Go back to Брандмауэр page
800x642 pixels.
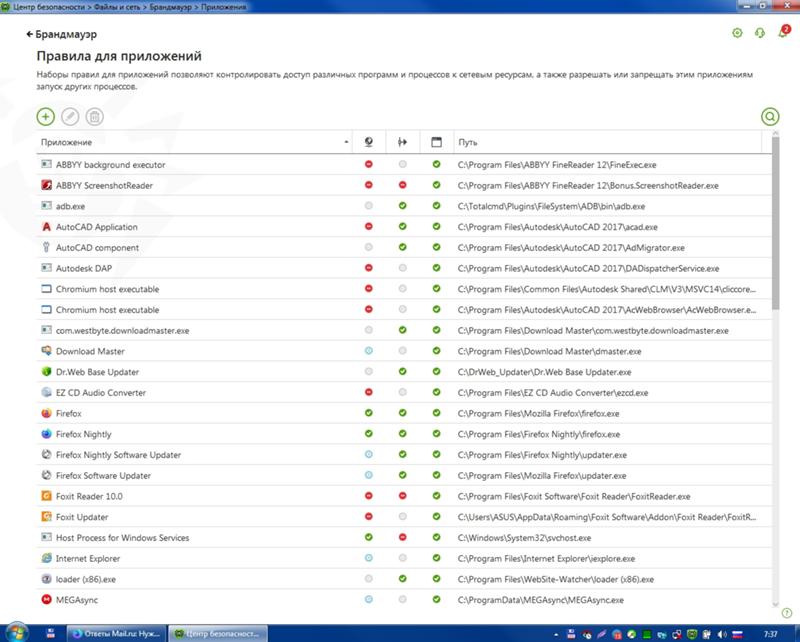[x=61, y=34]
